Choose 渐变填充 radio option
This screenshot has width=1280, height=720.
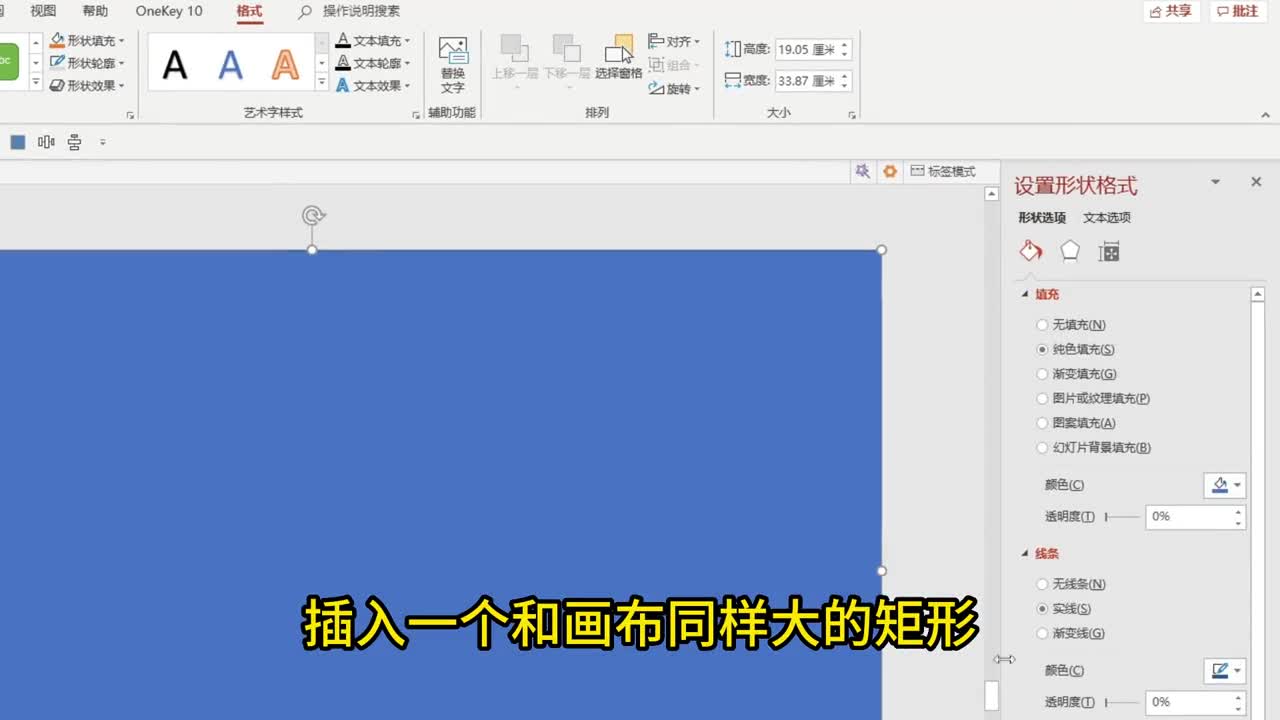pyautogui.click(x=1043, y=374)
